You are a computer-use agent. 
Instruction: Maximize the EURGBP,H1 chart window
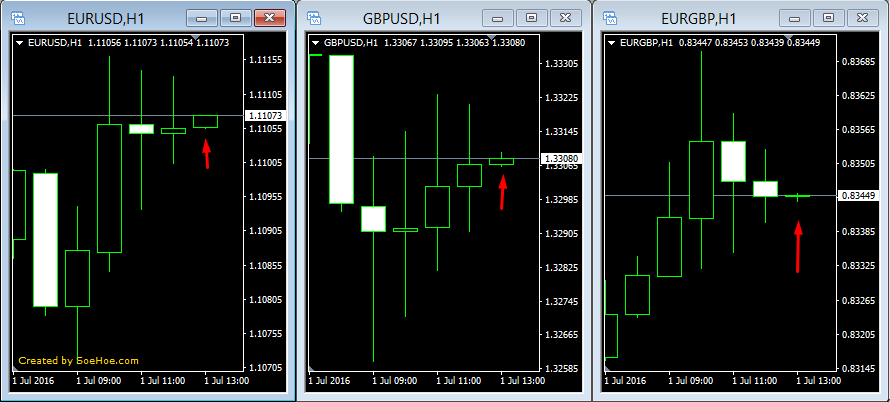click(x=827, y=18)
